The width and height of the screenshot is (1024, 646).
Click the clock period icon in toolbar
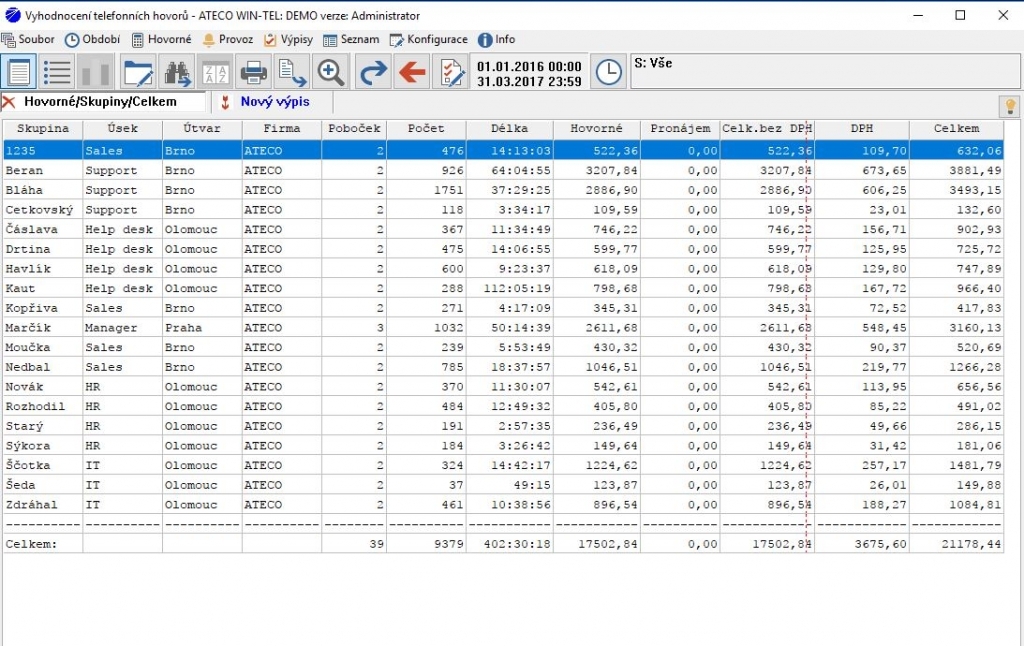click(x=609, y=72)
